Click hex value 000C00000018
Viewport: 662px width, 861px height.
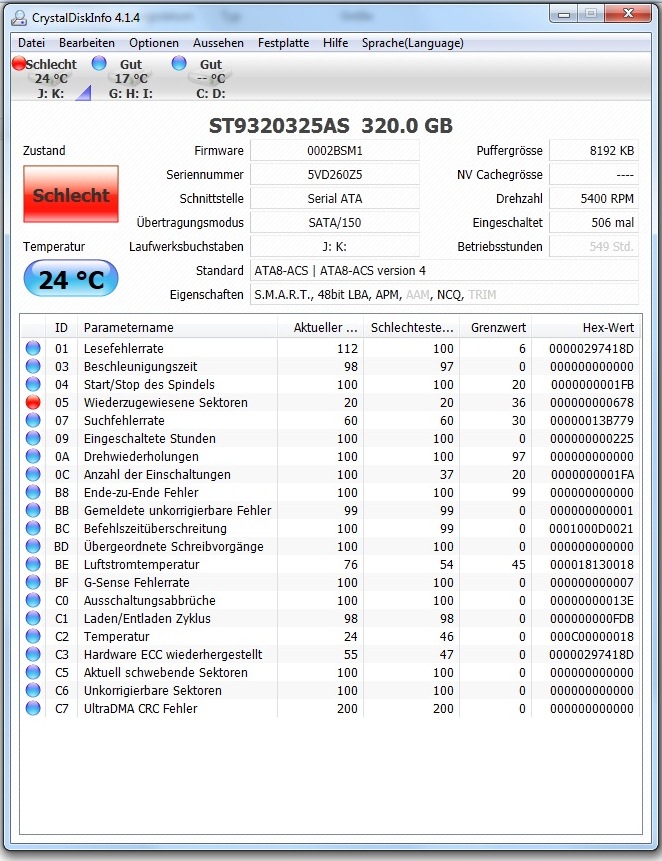point(592,636)
